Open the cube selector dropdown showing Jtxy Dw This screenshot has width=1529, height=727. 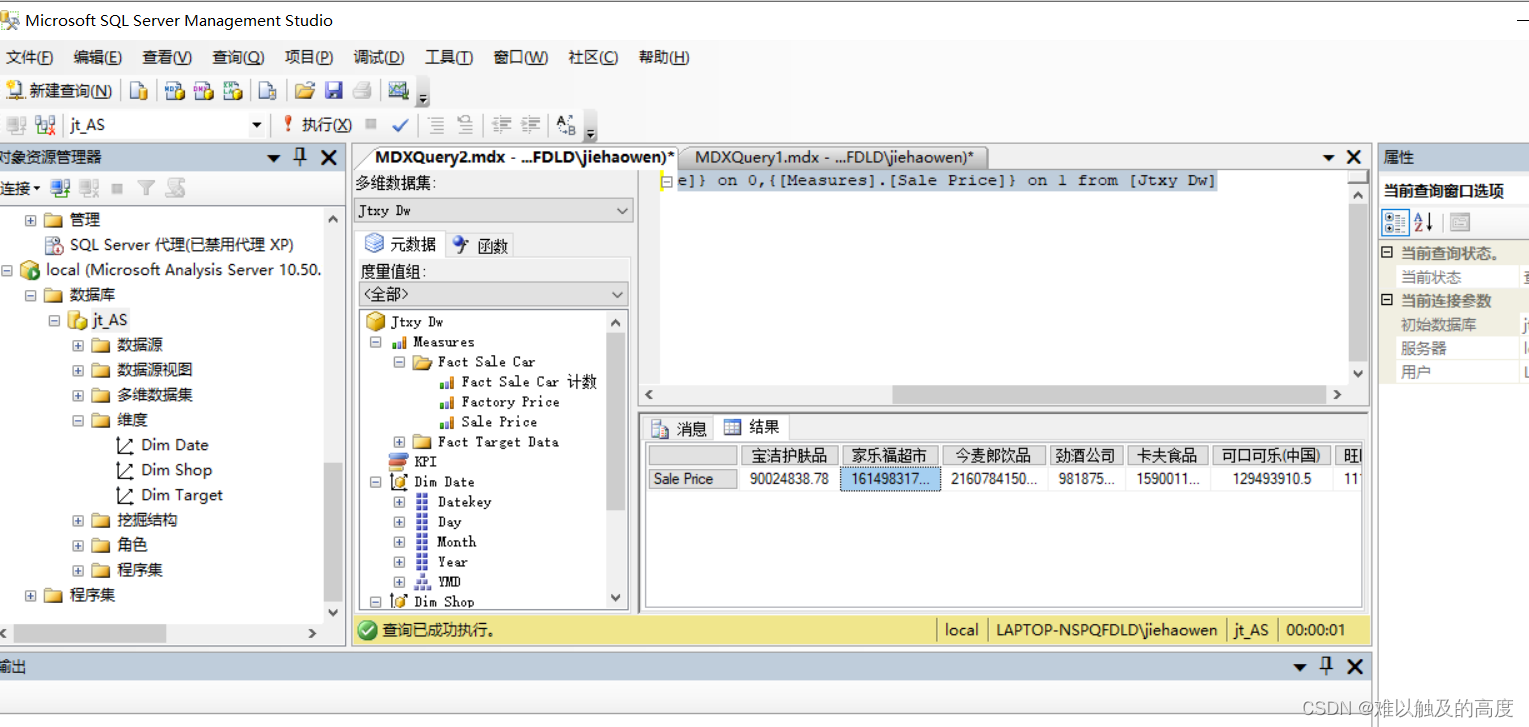click(494, 211)
